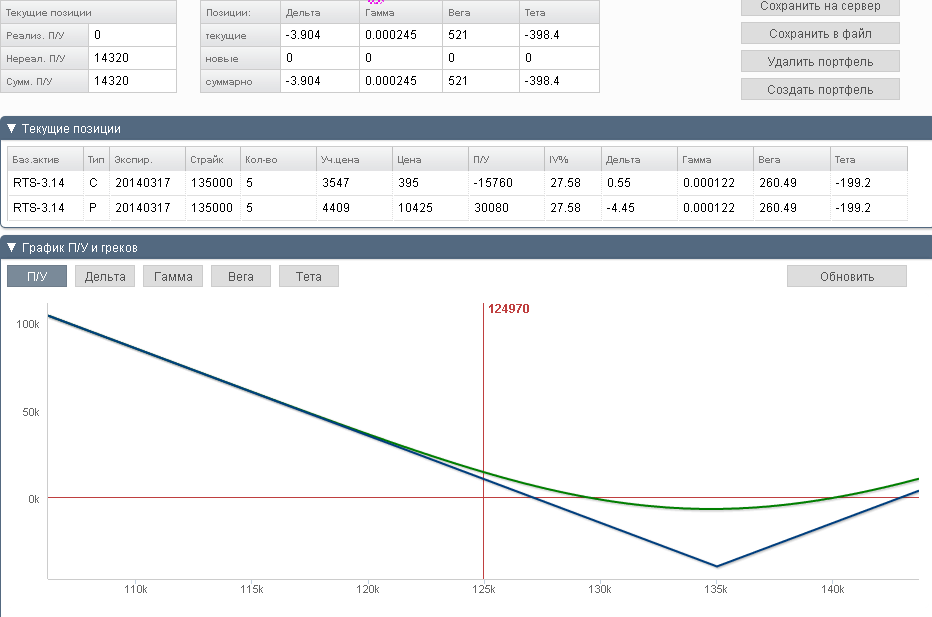Click the red 124970 price marker label
Viewport: 932px width, 617px height.
tap(508, 308)
